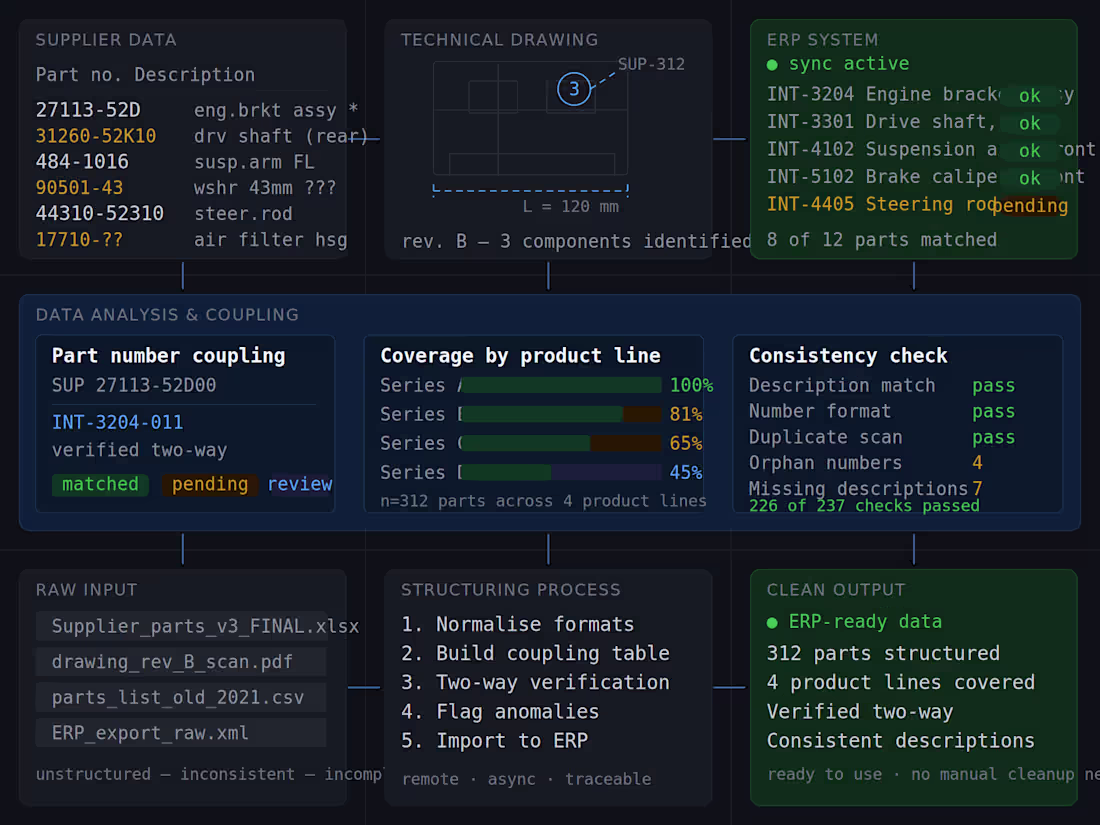
Task: Click the ok badge on INT-3301 row
Action: point(1029,123)
